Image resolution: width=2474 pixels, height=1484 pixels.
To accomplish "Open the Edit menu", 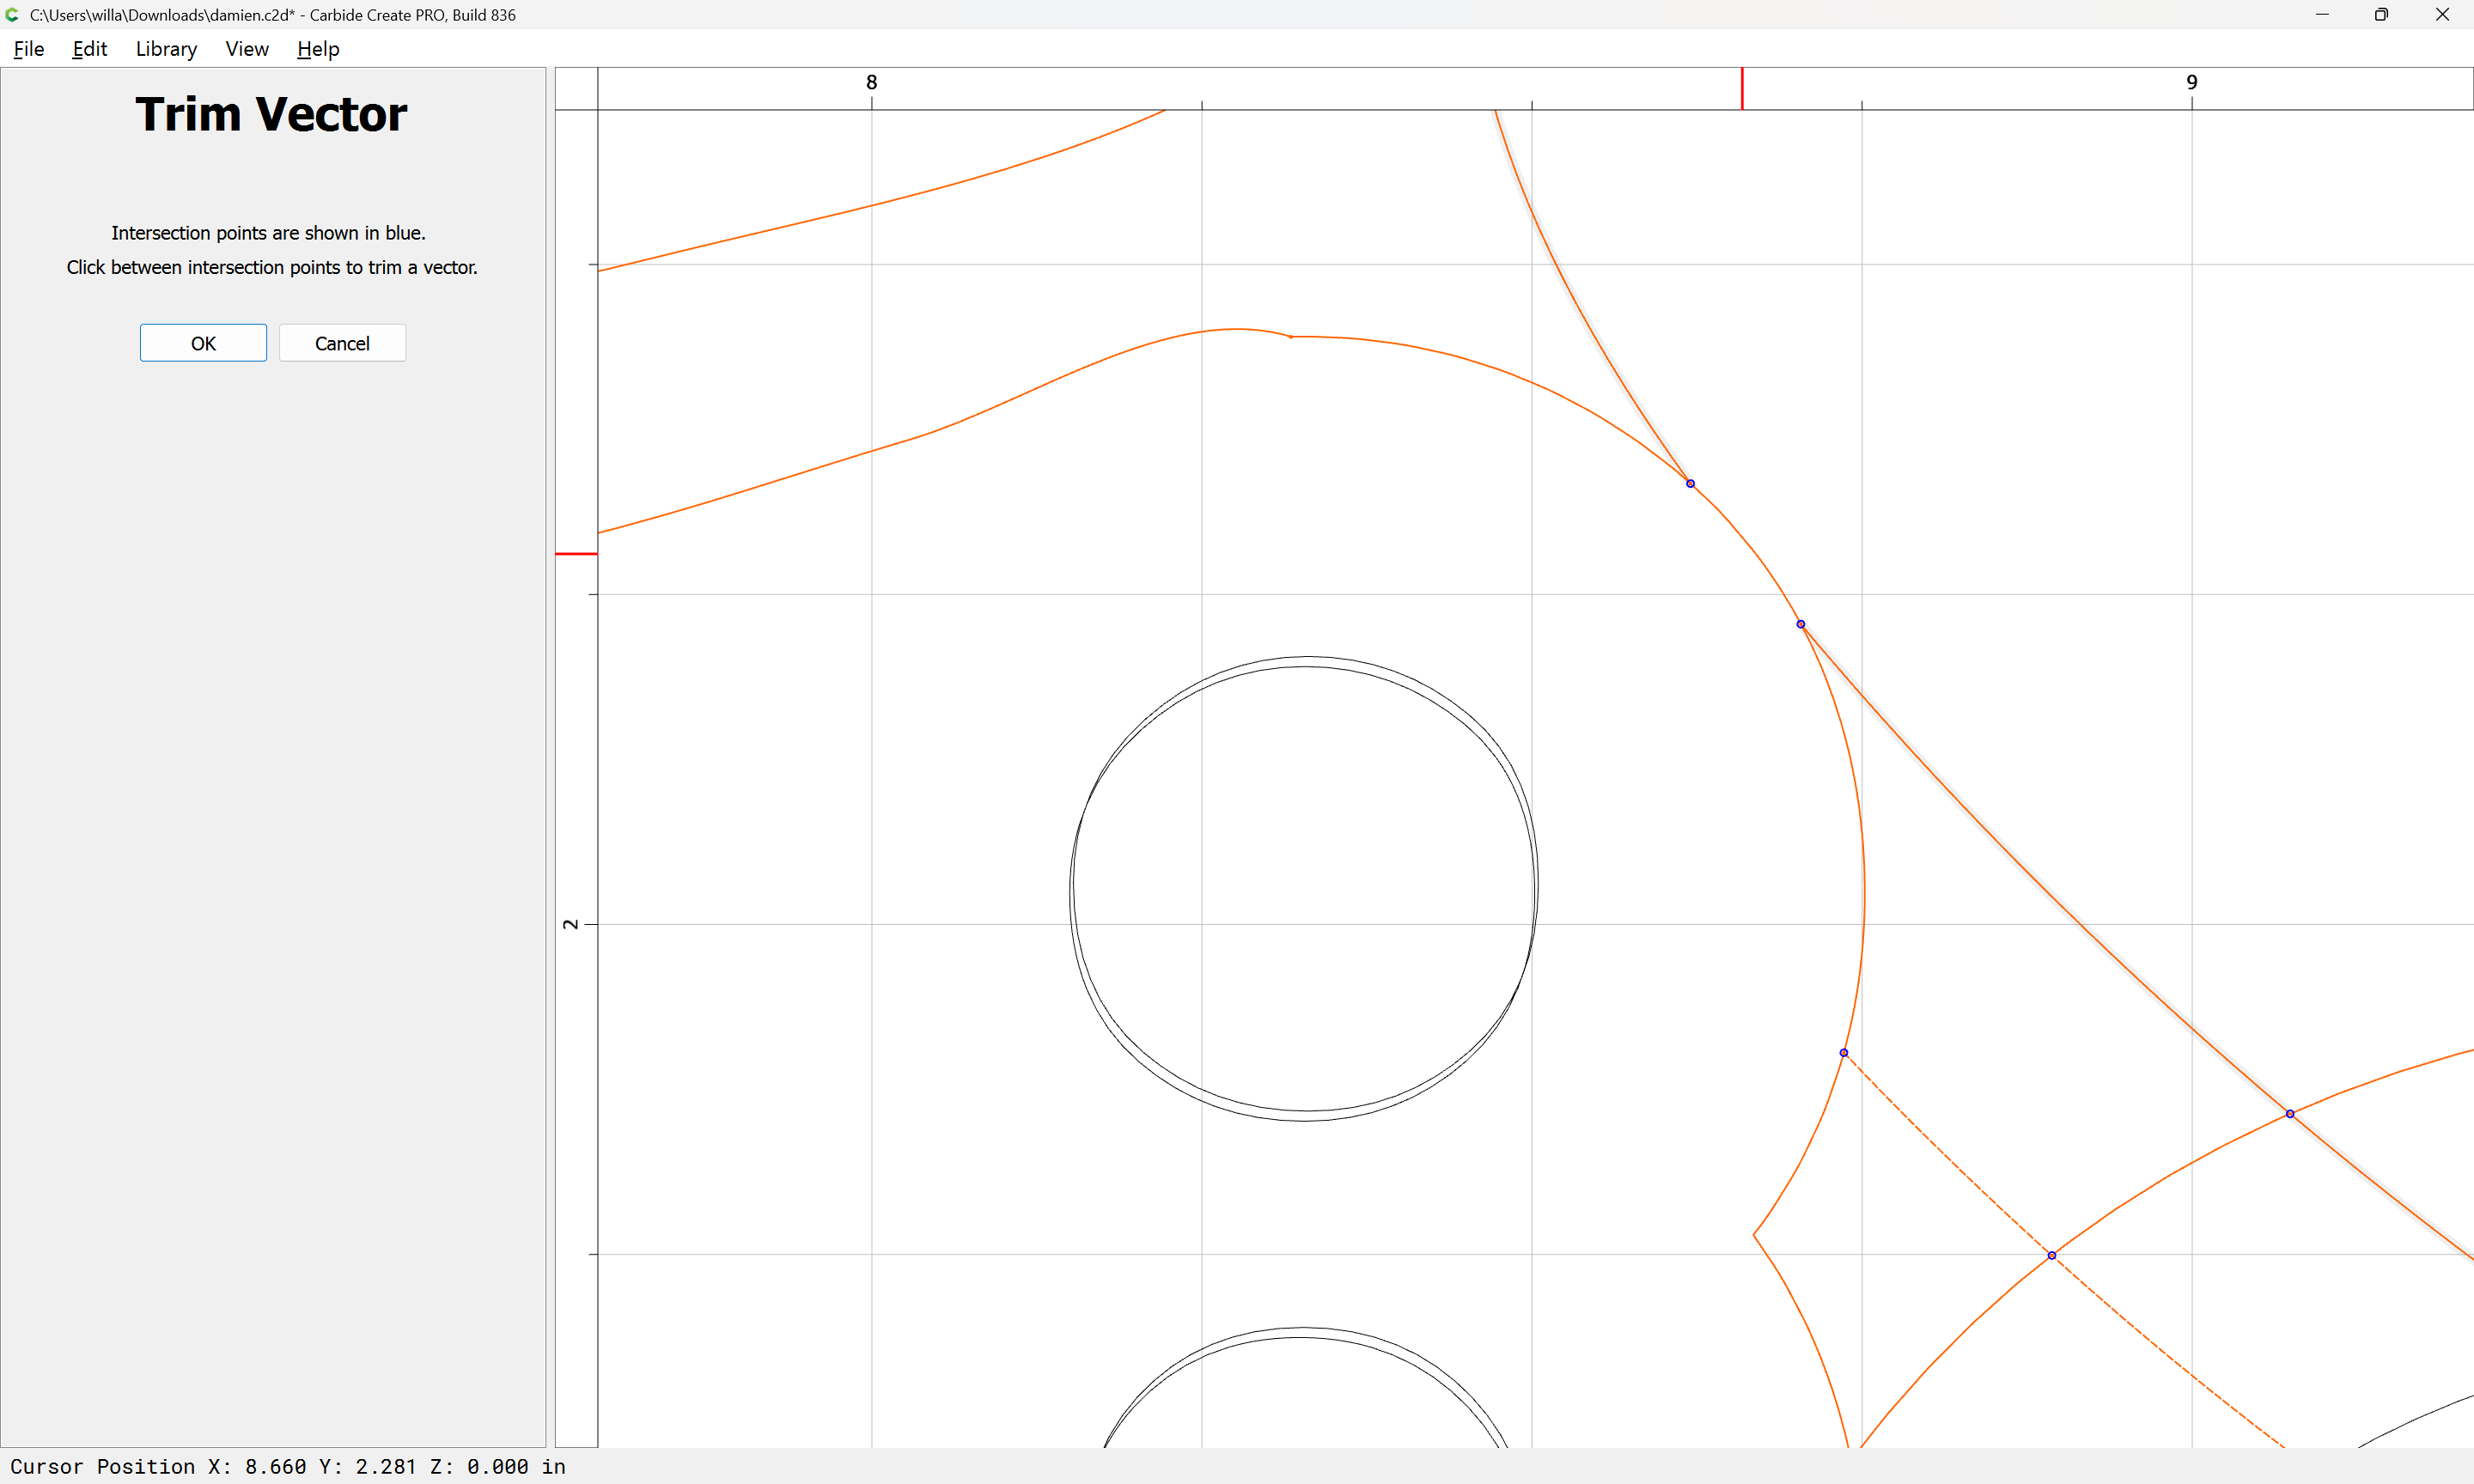I will (89, 49).
